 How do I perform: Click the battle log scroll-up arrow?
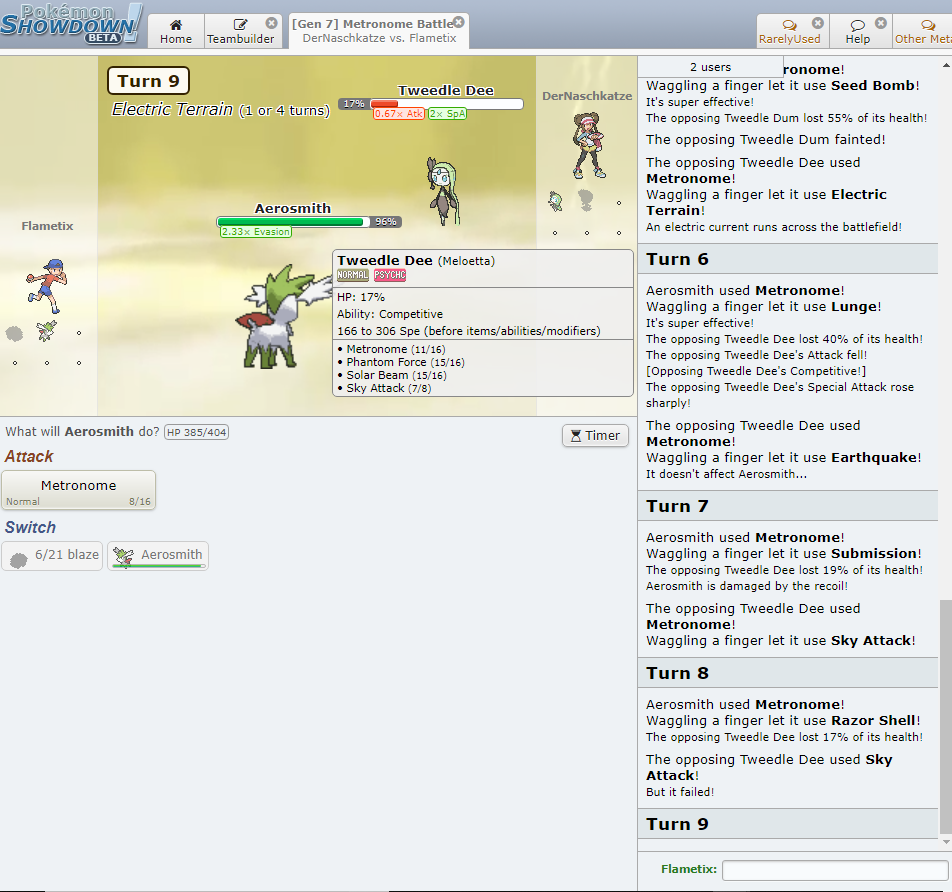pyautogui.click(x=946, y=64)
